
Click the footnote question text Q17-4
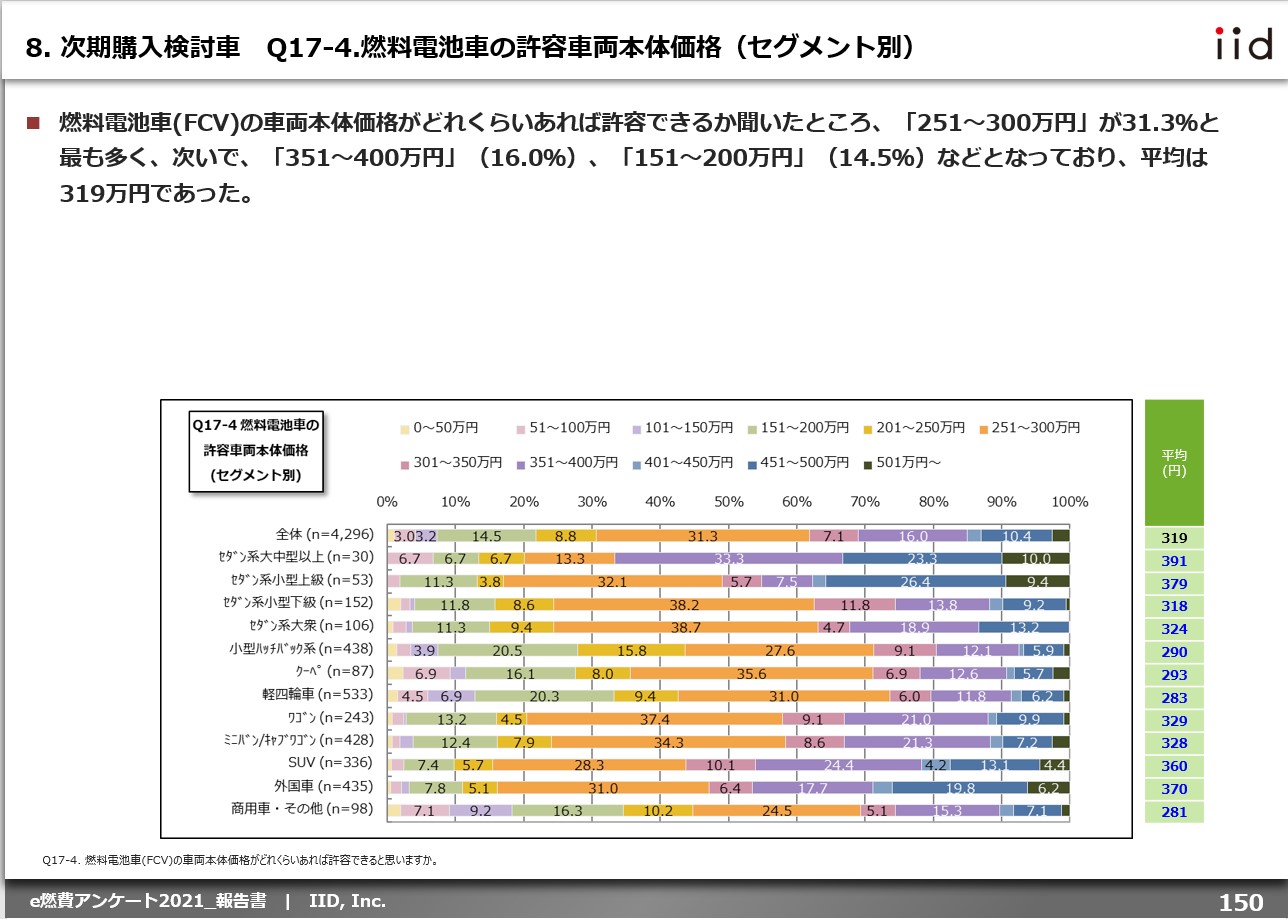coord(241,859)
